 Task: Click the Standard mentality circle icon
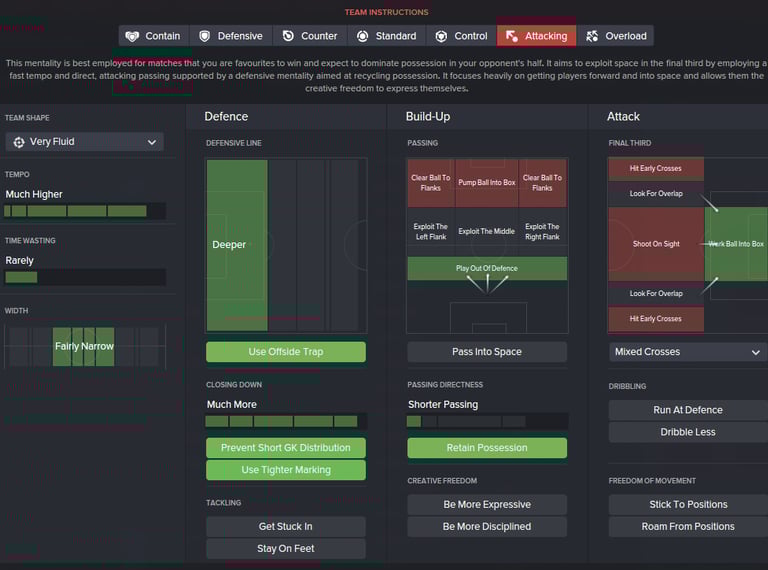[362, 36]
